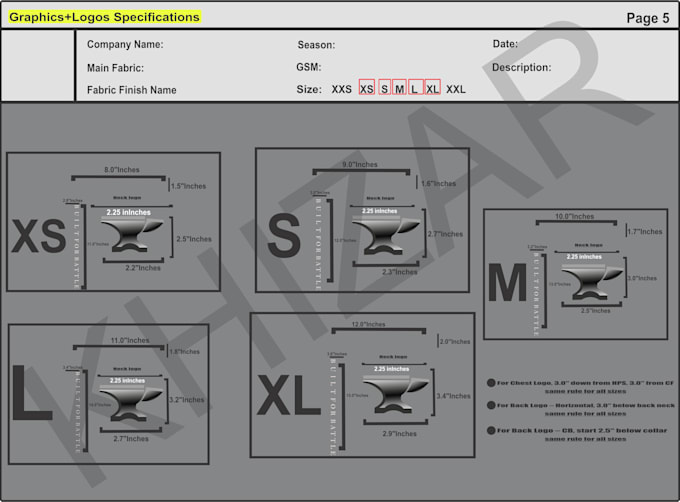
Task: Click the 1.6"Inches label in S panel
Action: 438,184
